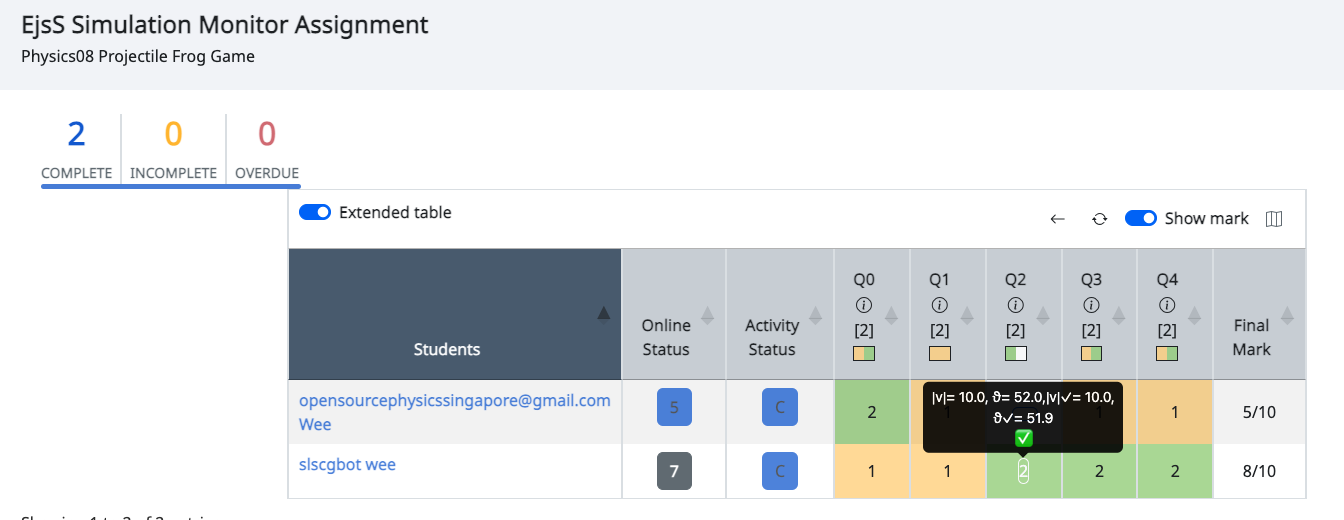Screen dimensions: 1344x520
Task: Click the back arrow icon in table toolbar
Action: tap(1057, 219)
